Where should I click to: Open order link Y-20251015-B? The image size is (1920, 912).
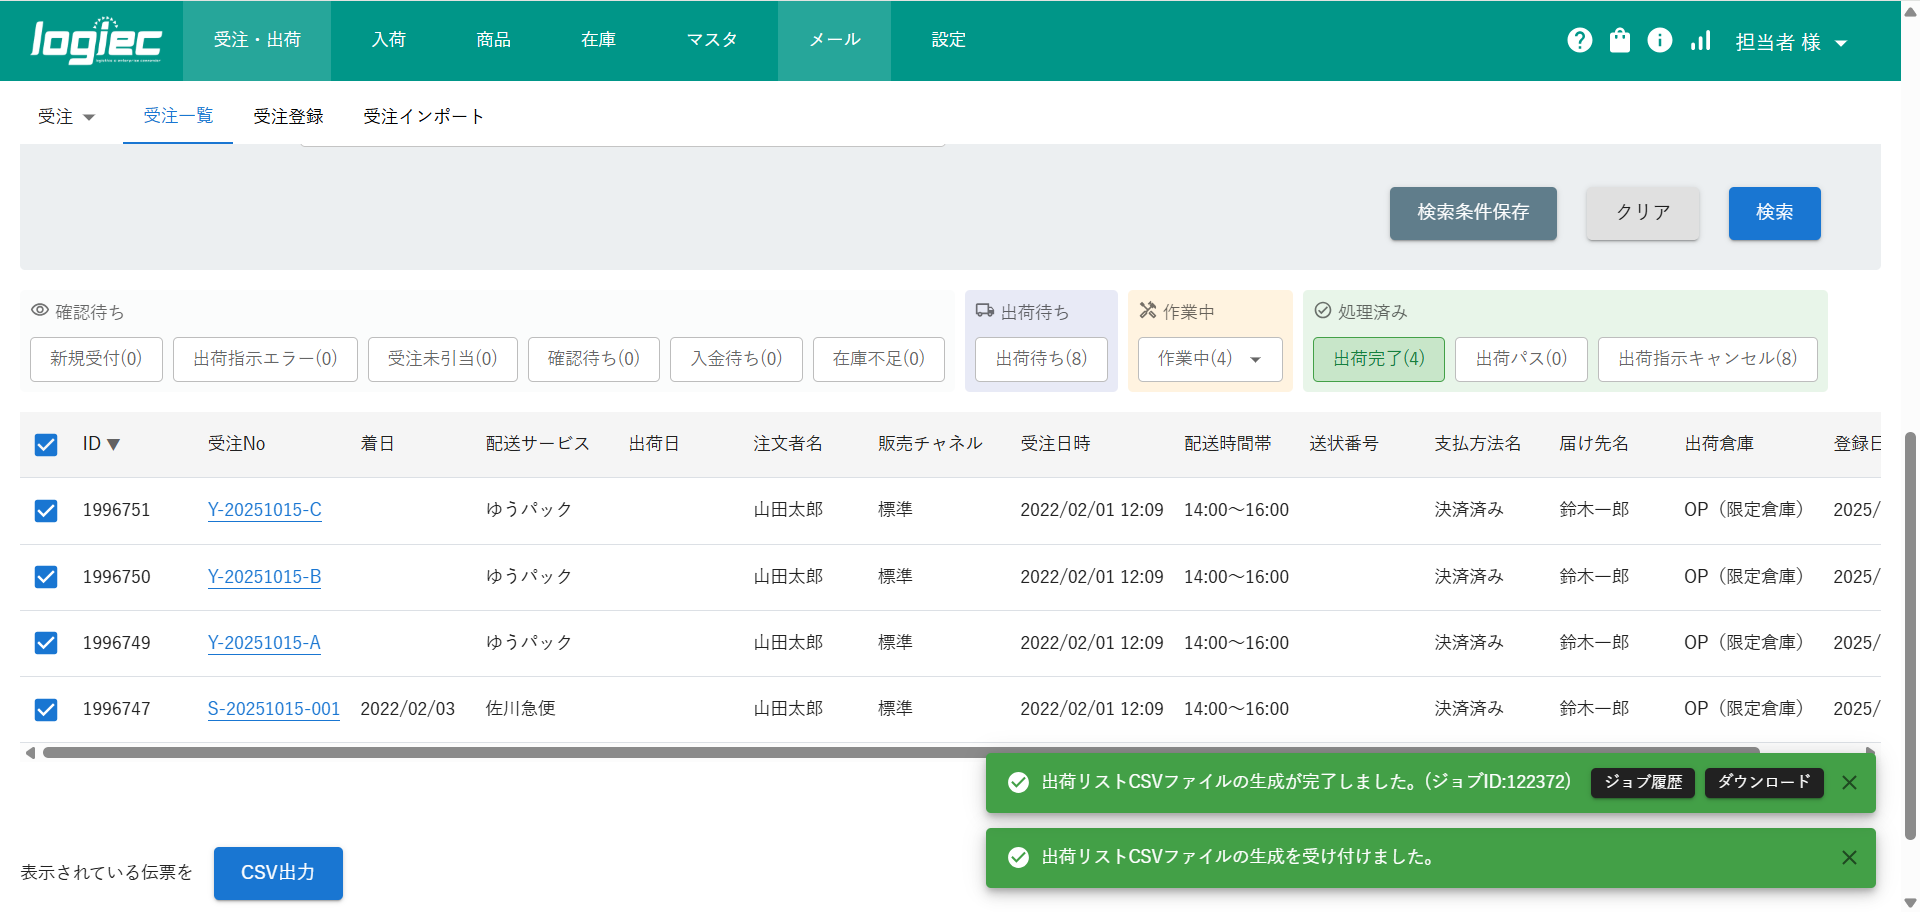click(x=264, y=577)
